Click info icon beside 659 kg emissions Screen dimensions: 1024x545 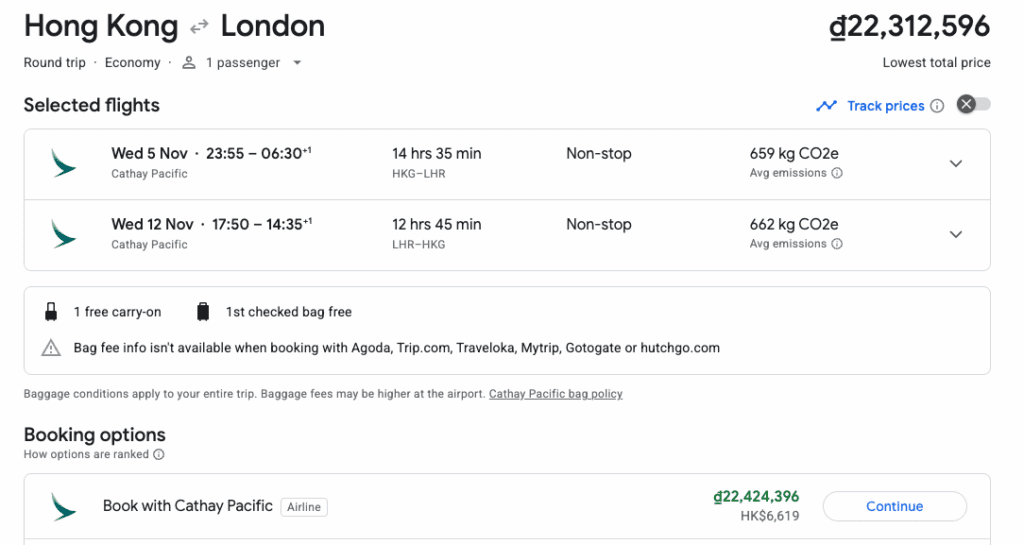pos(837,173)
